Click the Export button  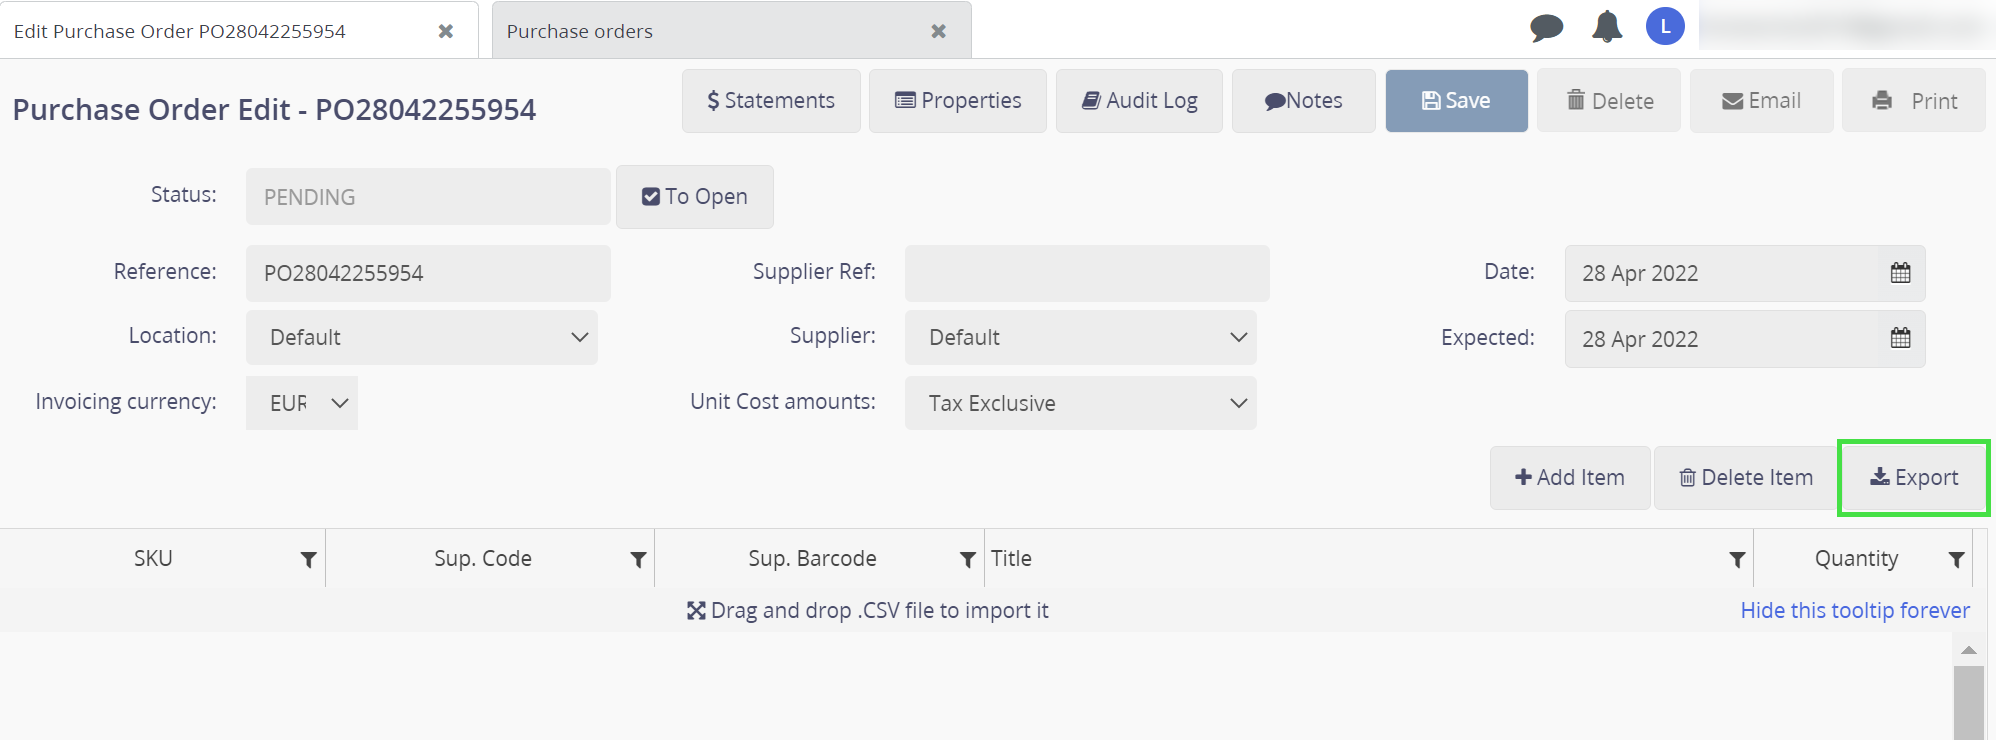click(1914, 478)
